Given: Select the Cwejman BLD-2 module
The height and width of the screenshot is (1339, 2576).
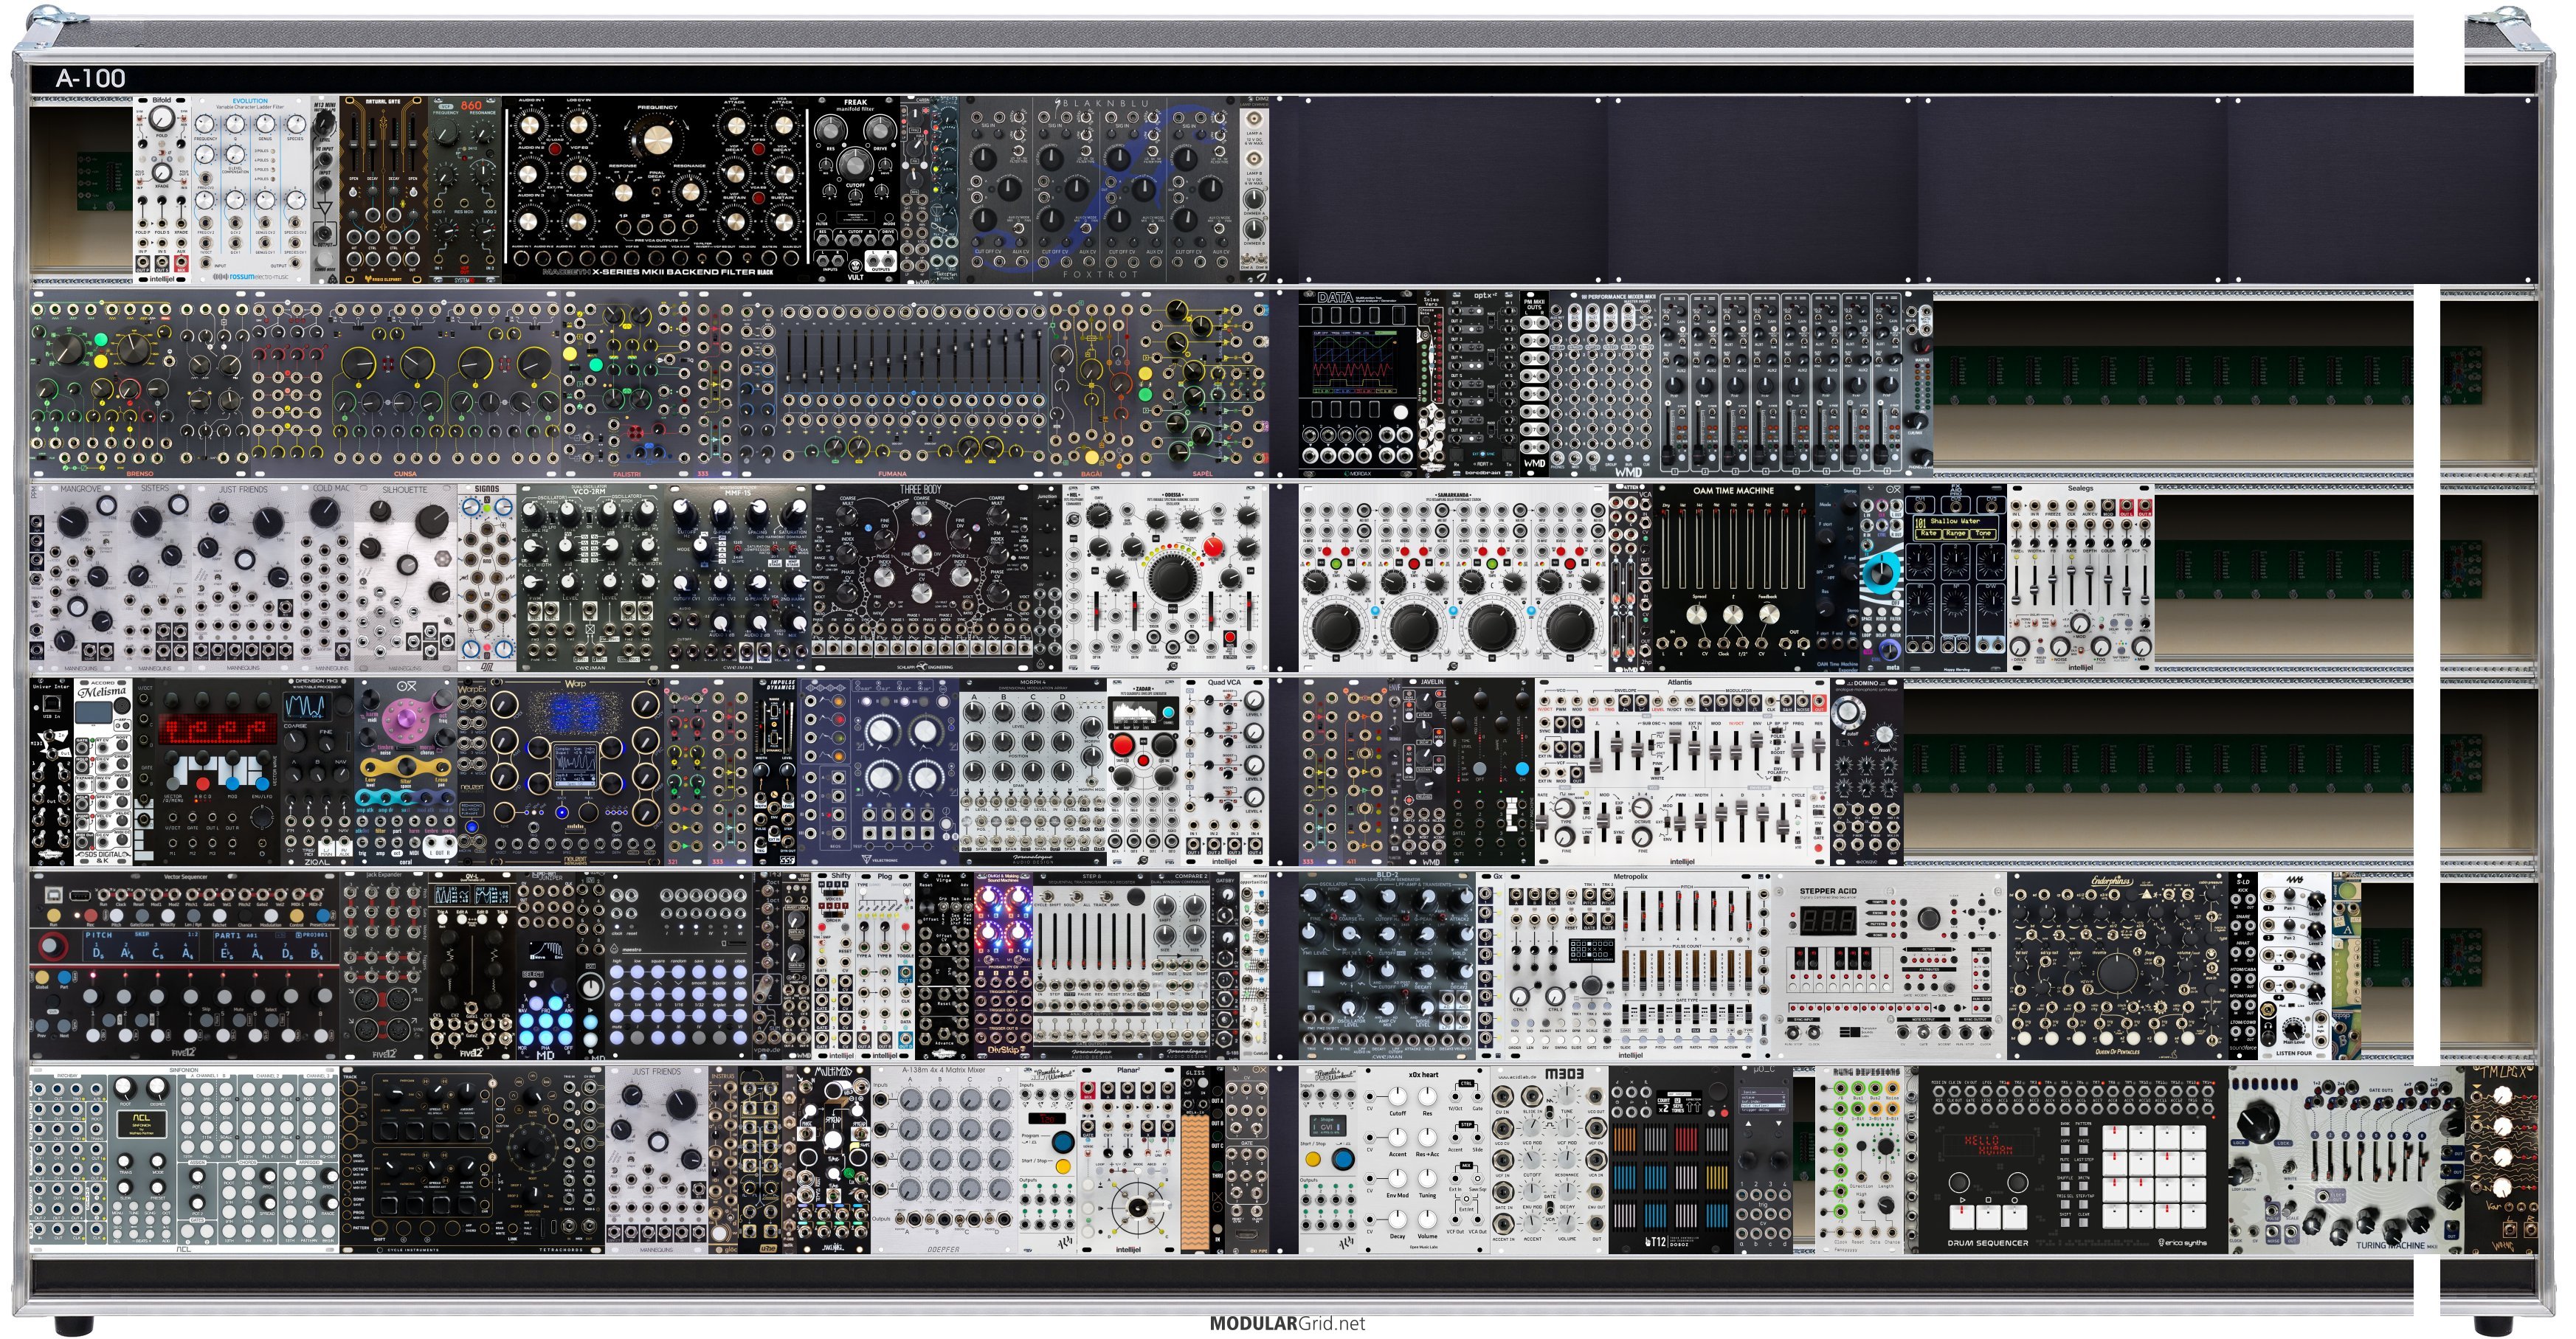Looking at the screenshot, I should (1388, 965).
